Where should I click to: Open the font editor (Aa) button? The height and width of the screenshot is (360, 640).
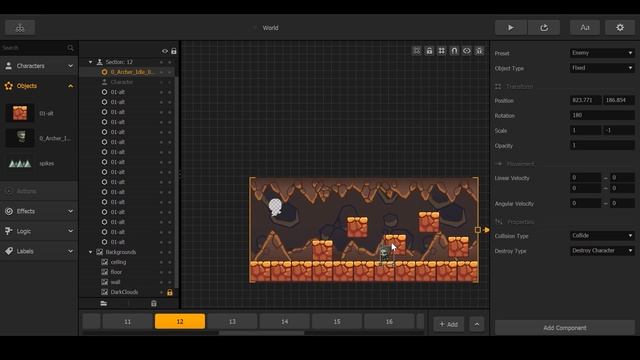click(585, 28)
